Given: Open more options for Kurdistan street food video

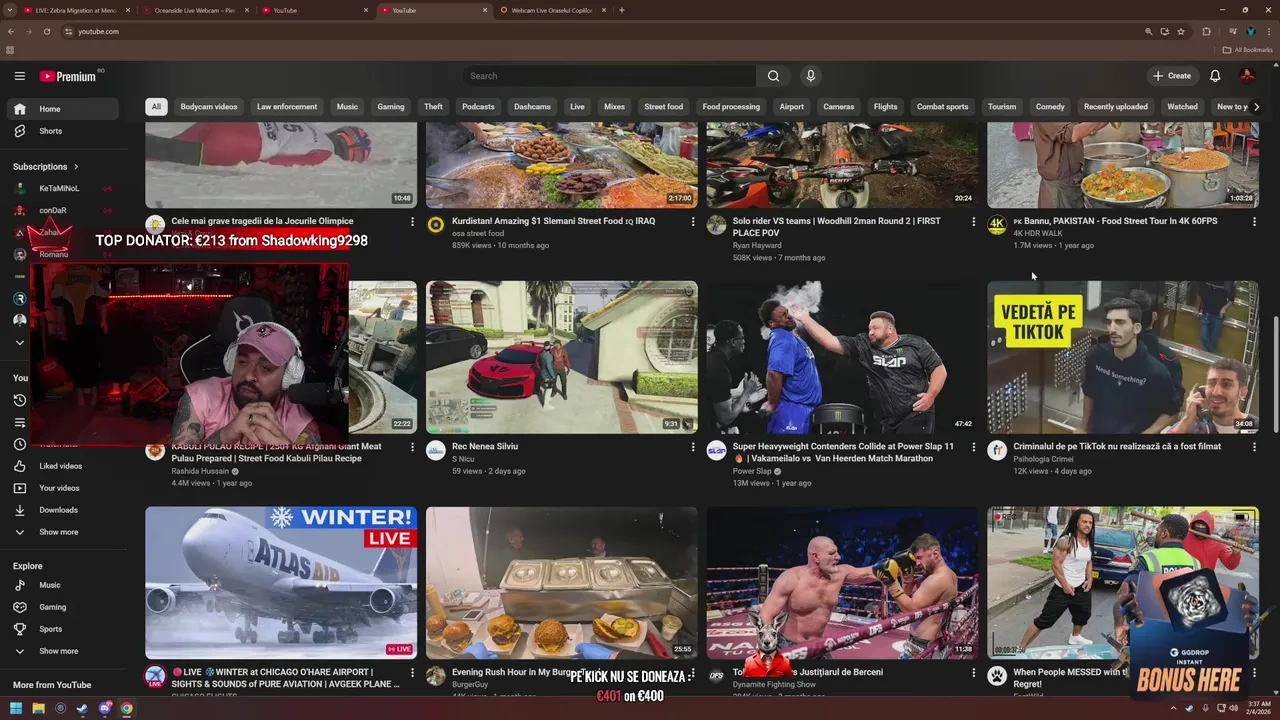Looking at the screenshot, I should point(693,222).
